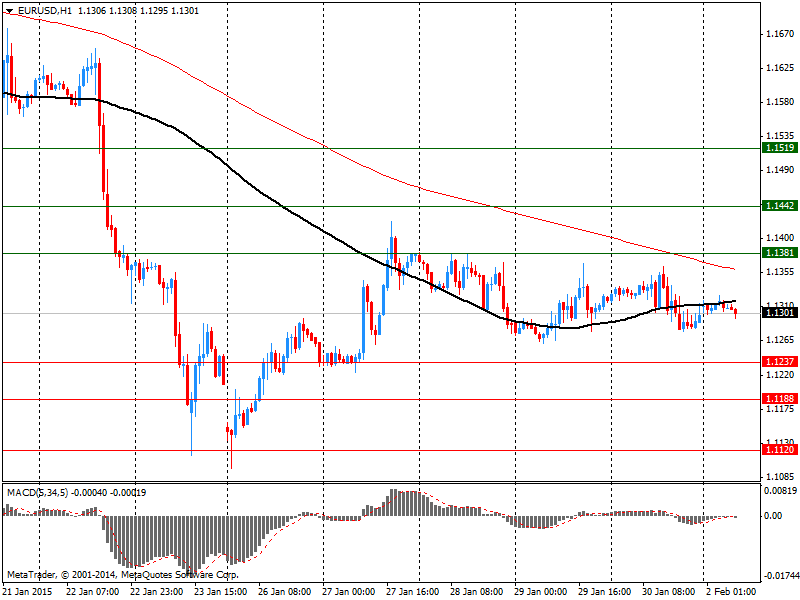The image size is (800, 600).
Task: Select the green 1.1442 resistance level label
Action: (779, 206)
